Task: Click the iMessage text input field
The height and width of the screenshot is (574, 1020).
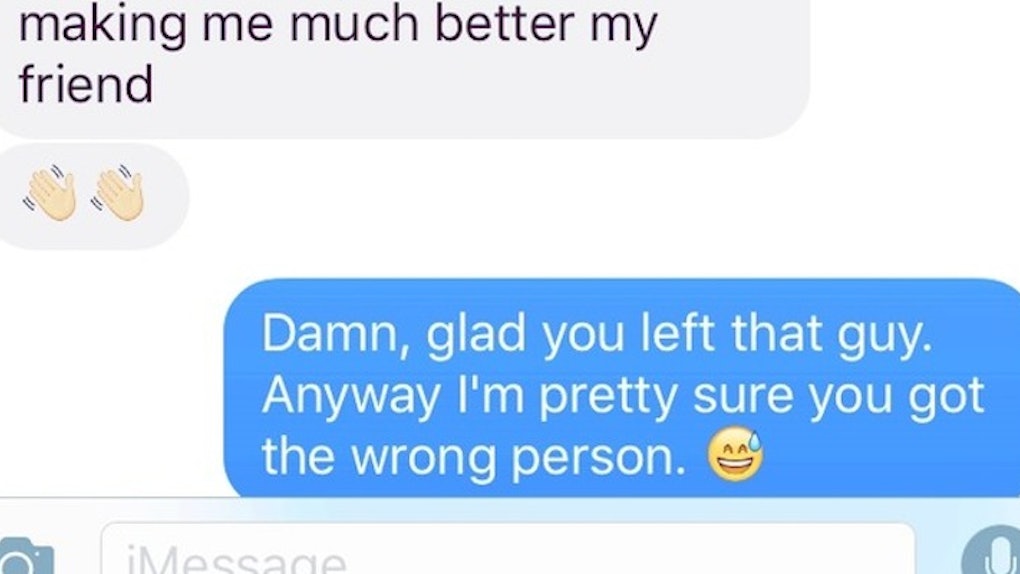Action: click(508, 548)
